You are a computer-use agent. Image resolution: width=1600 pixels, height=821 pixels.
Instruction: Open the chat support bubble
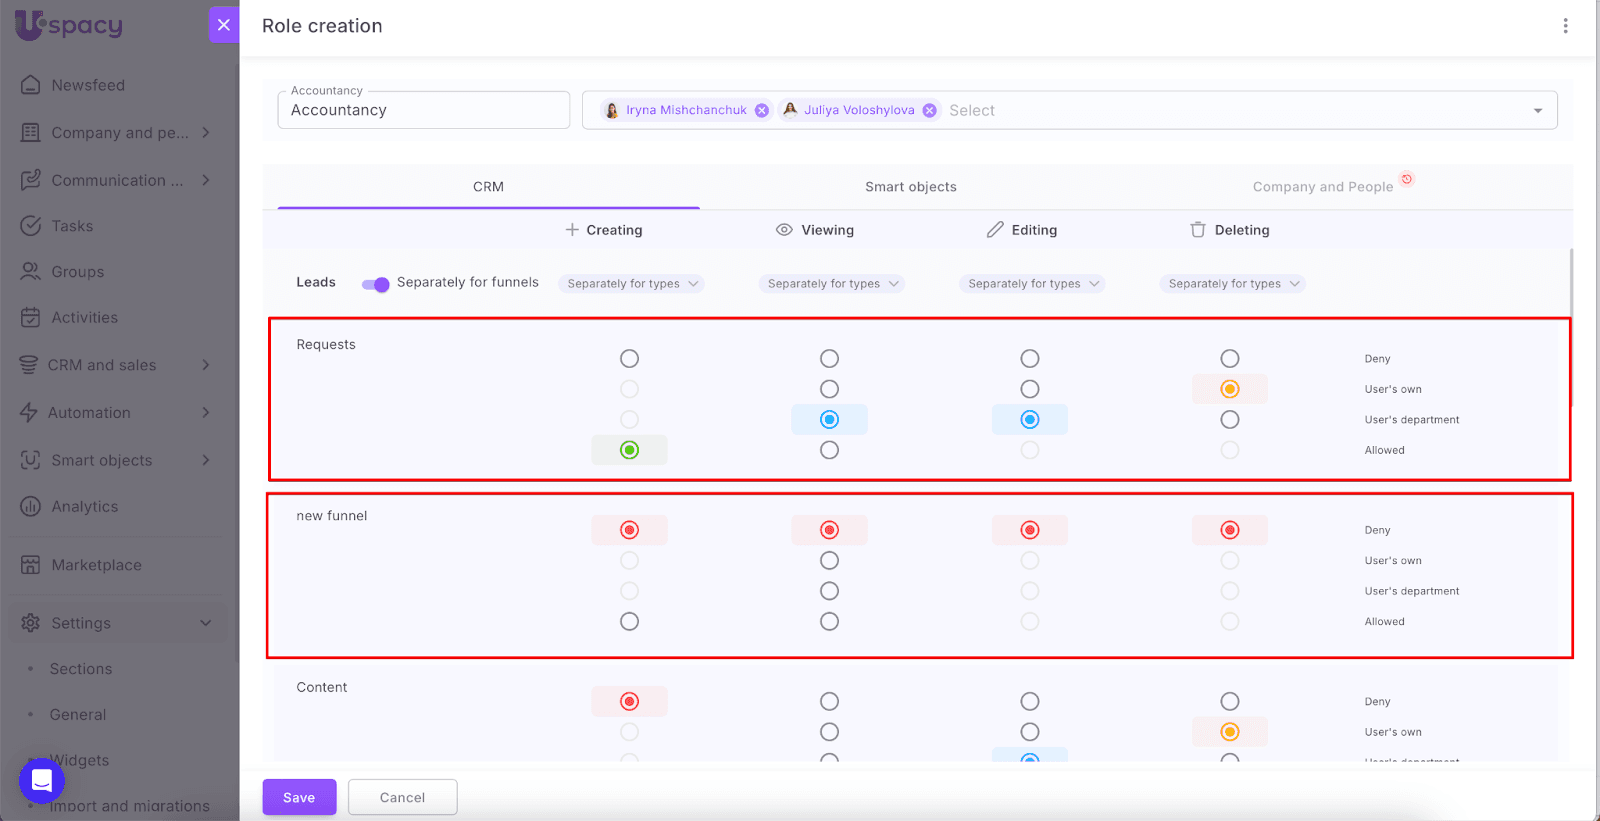[x=42, y=781]
